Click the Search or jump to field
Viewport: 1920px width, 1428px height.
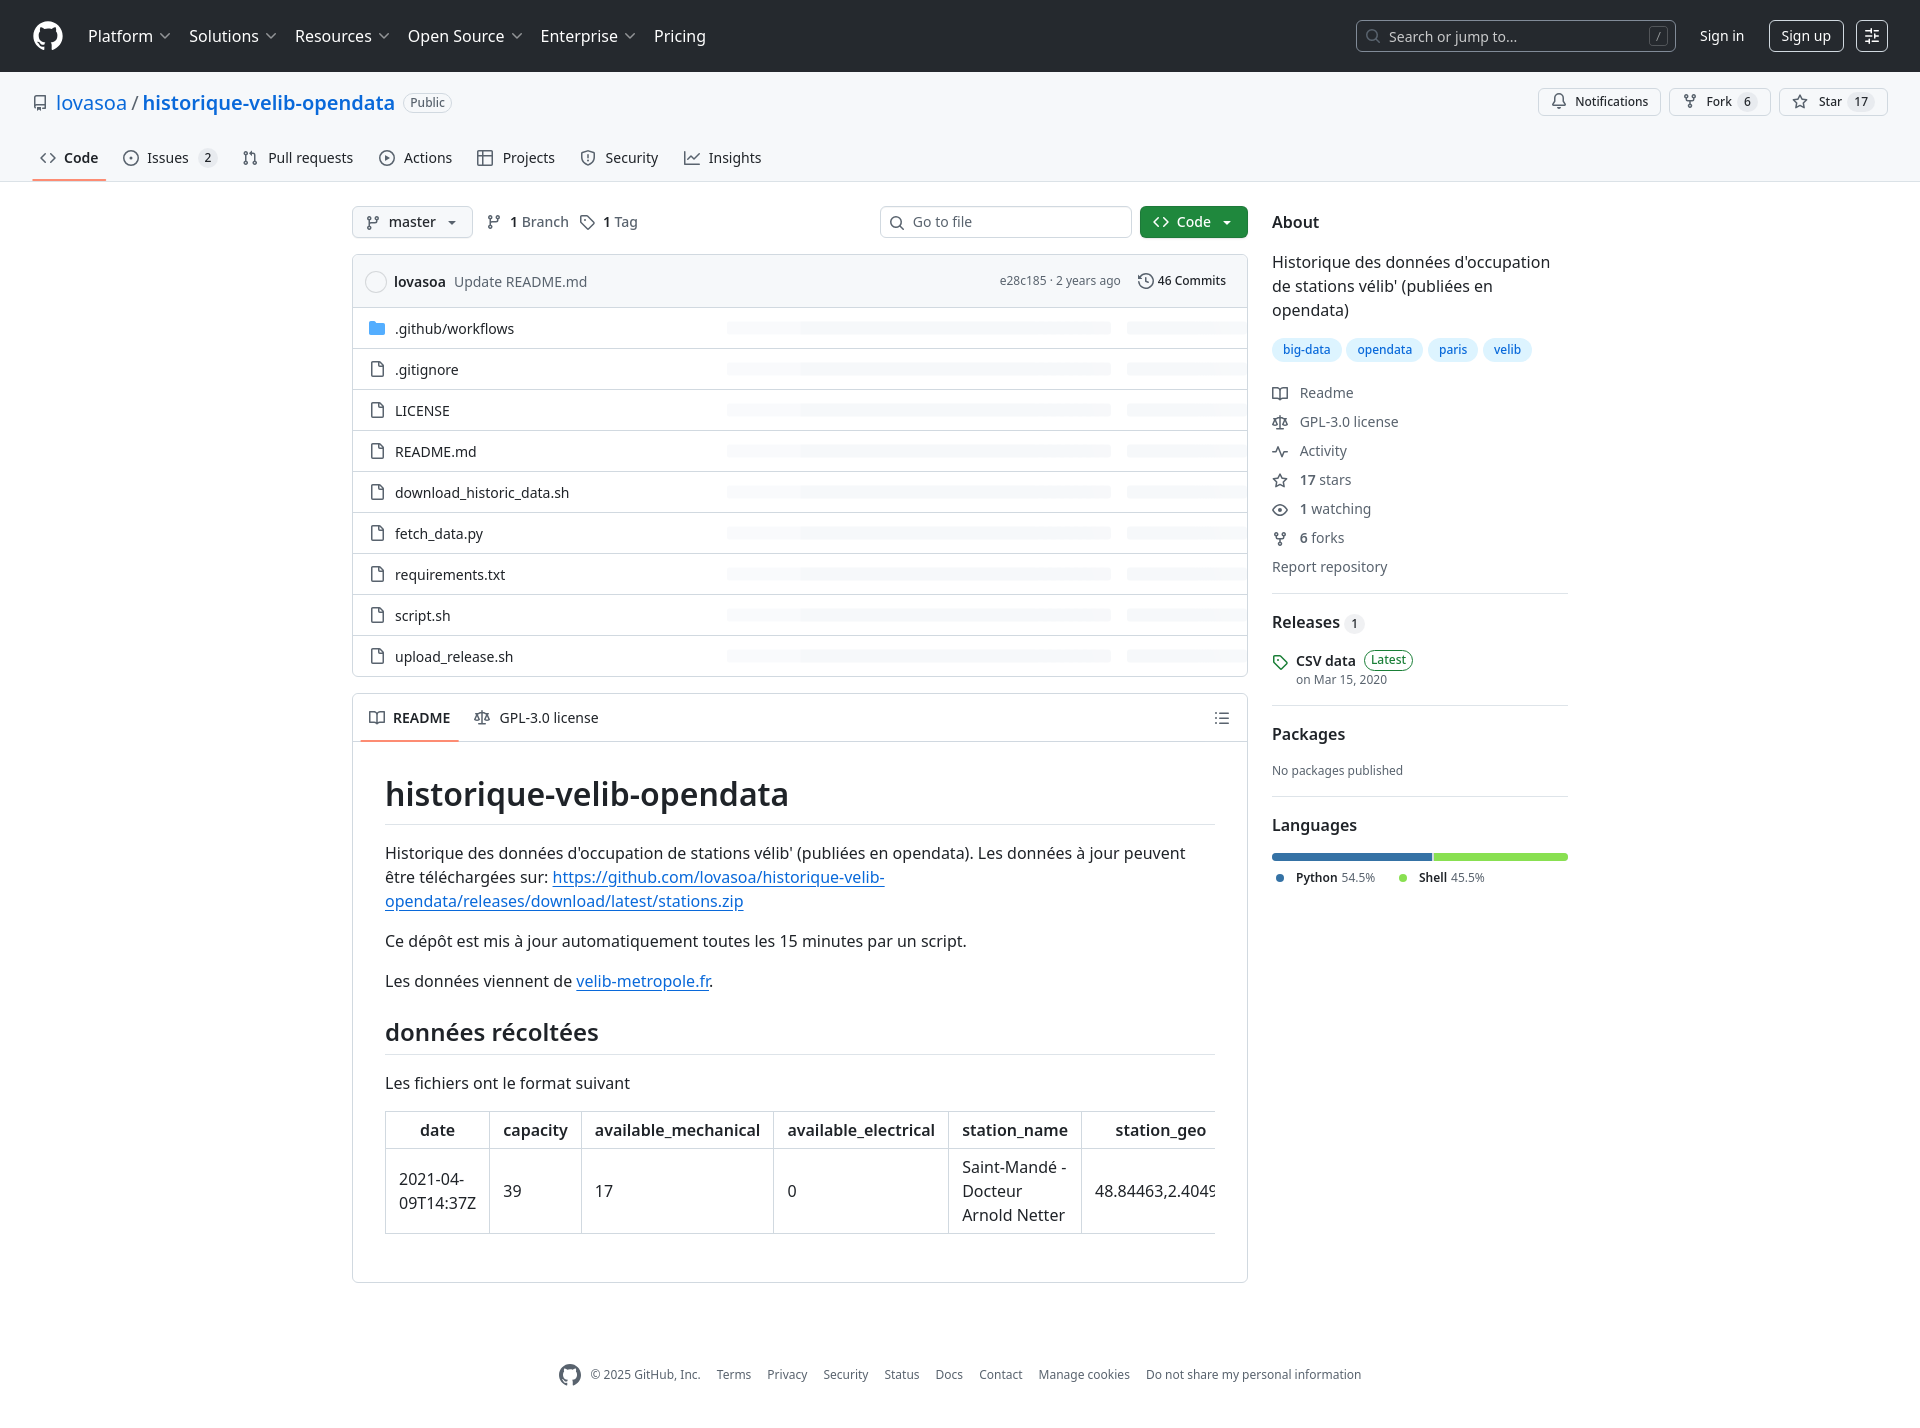click(1515, 36)
